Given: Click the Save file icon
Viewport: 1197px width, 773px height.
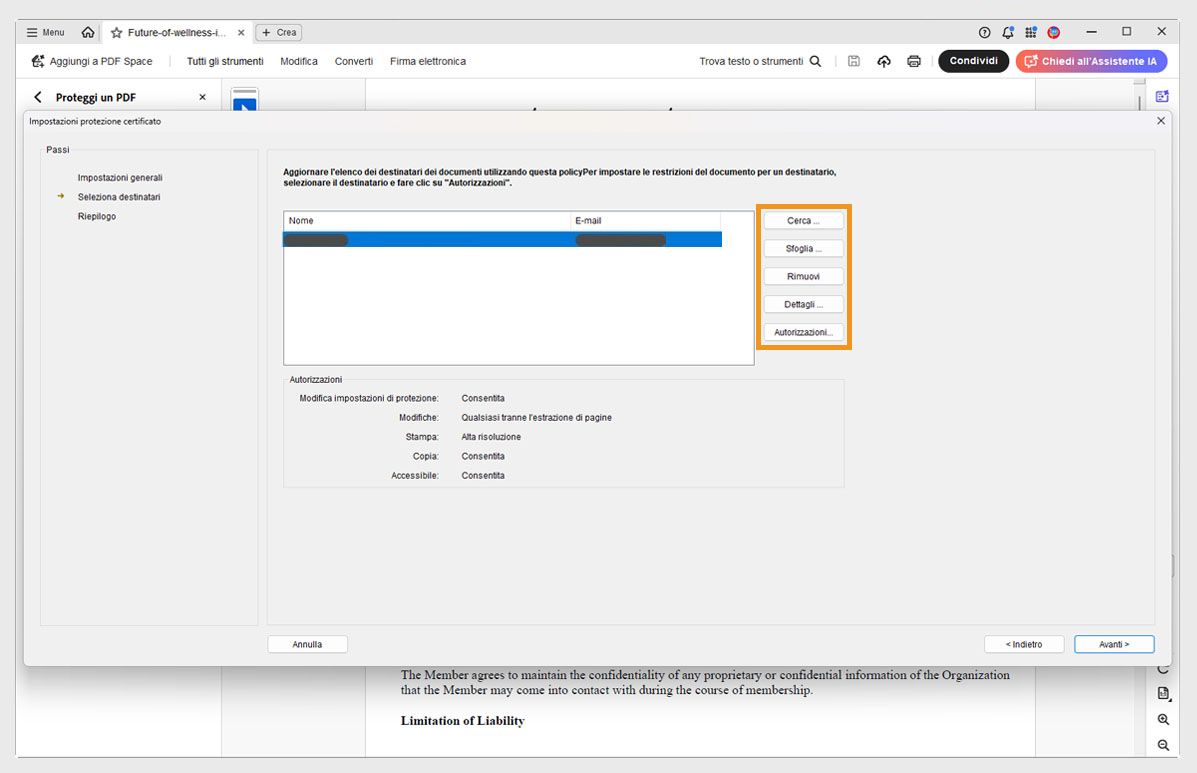Looking at the screenshot, I should (853, 61).
